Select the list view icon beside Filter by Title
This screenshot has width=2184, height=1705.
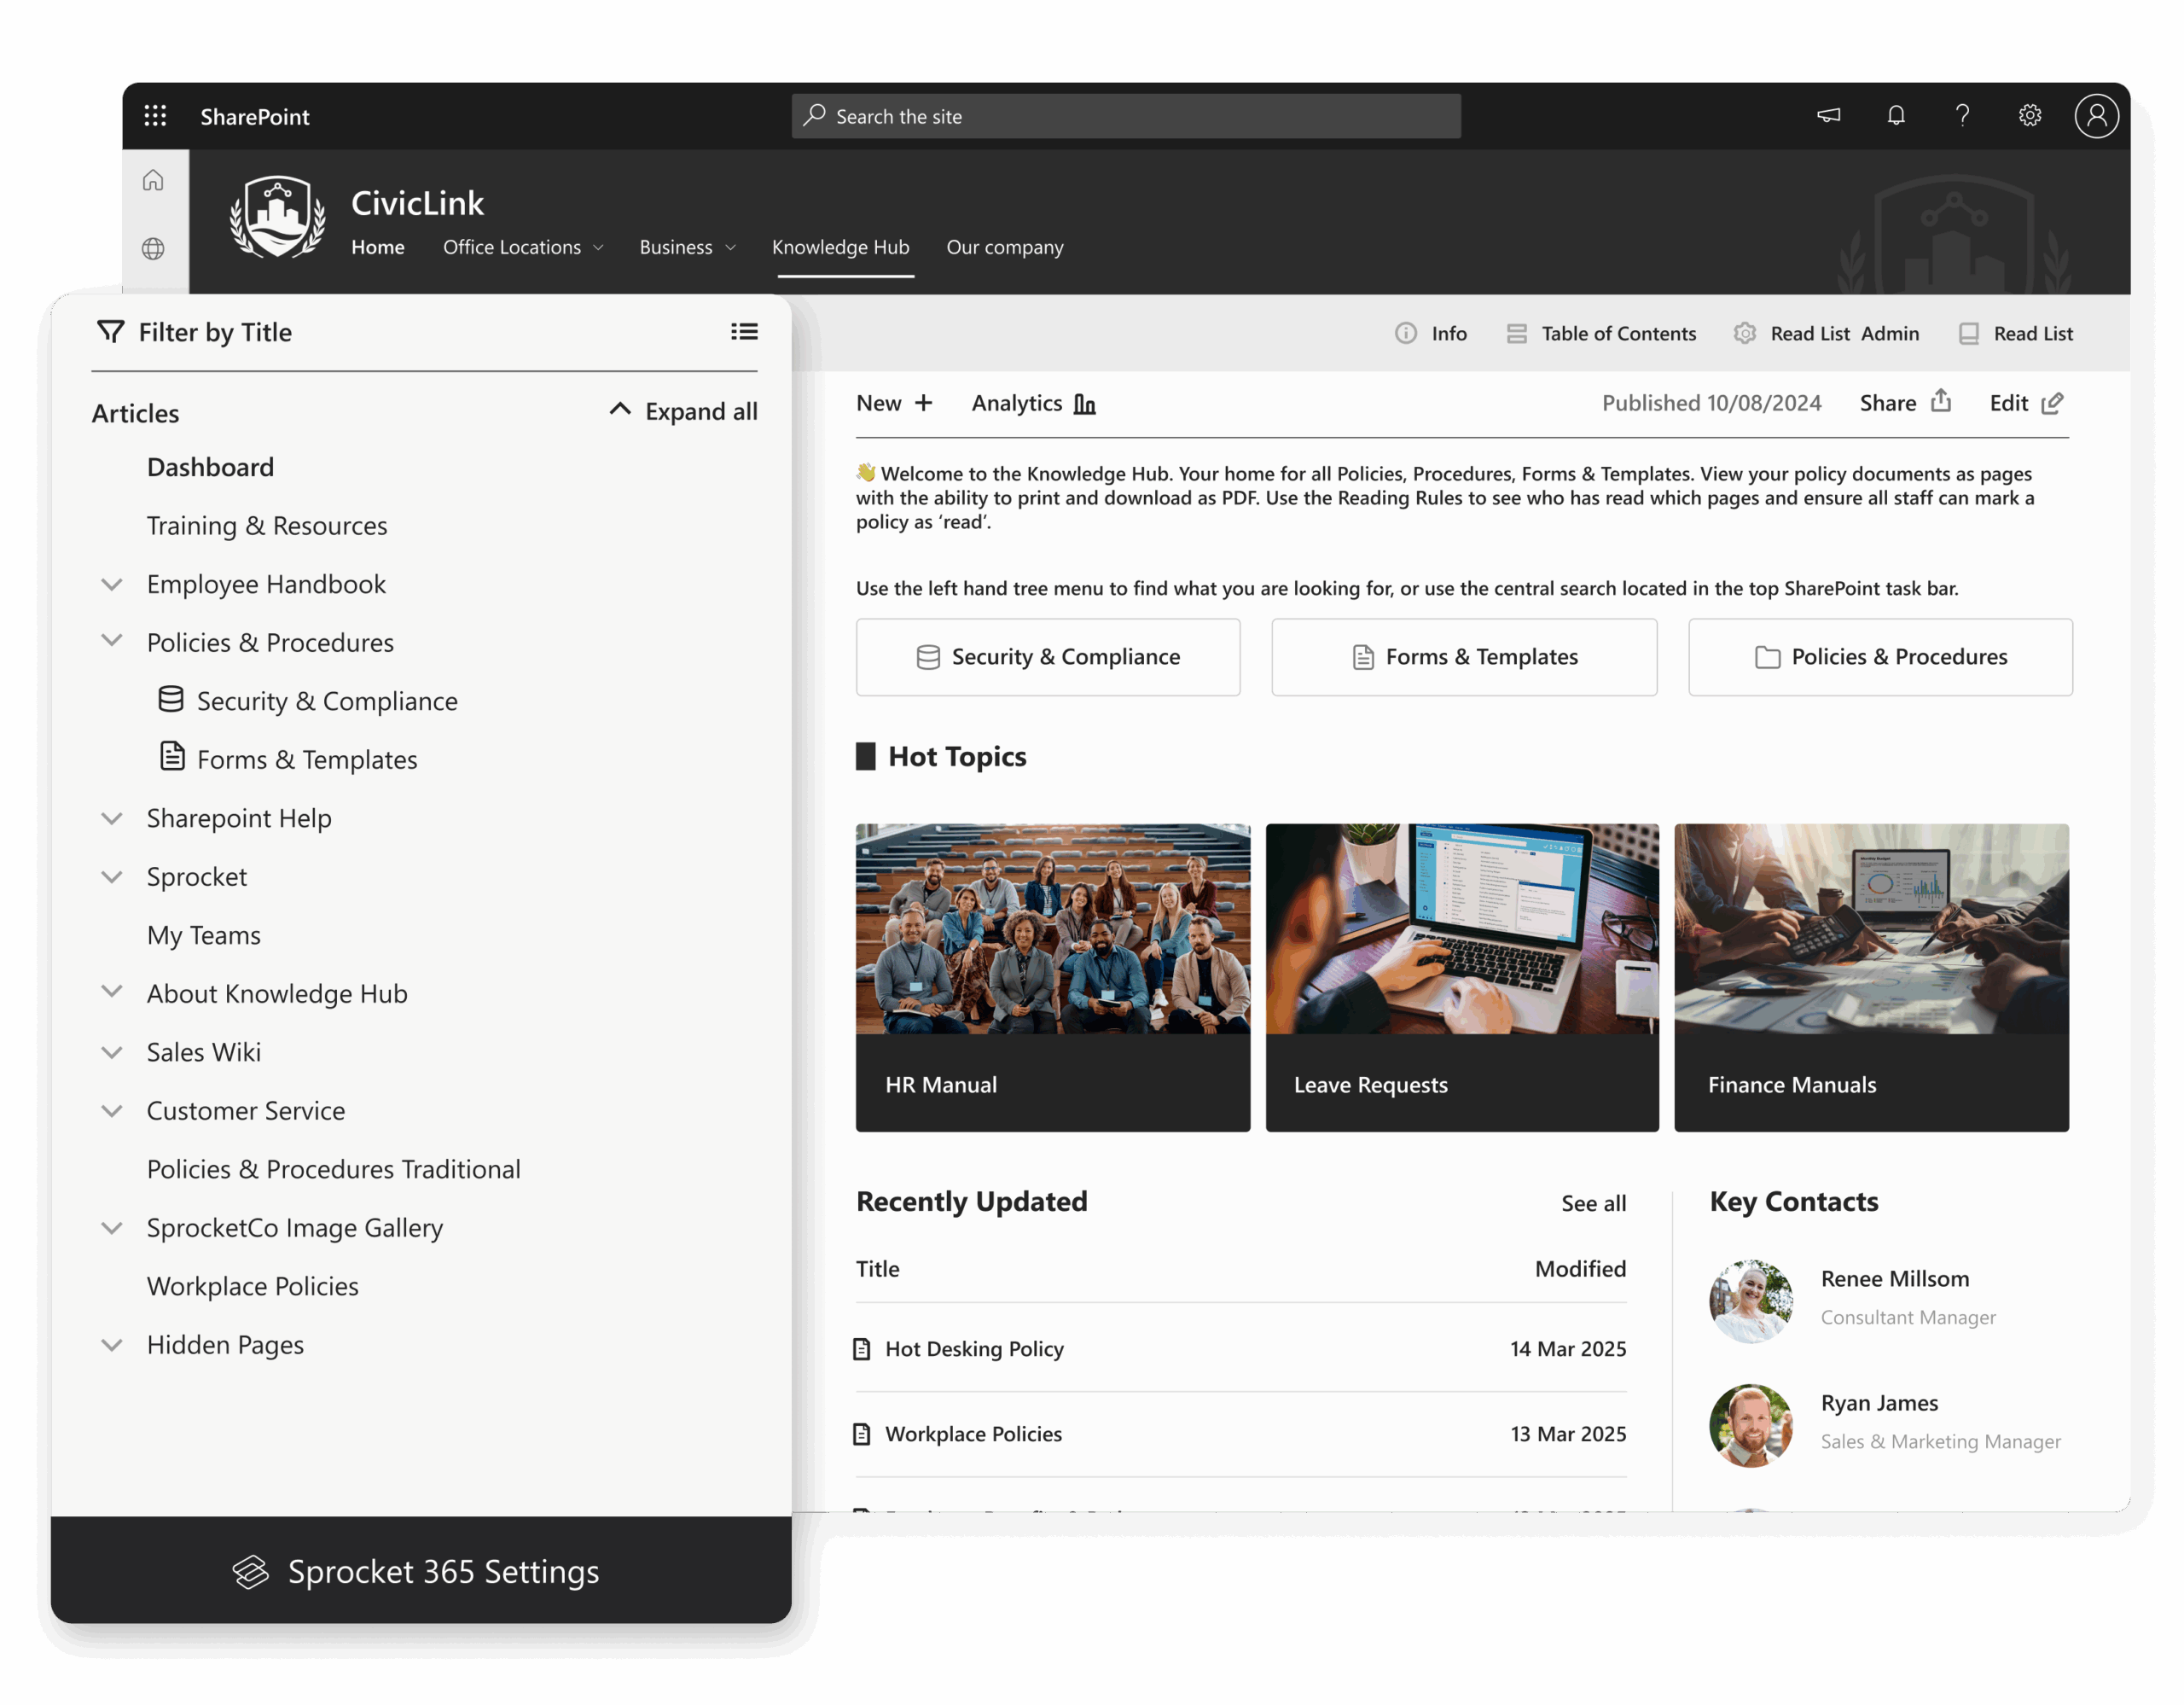744,331
